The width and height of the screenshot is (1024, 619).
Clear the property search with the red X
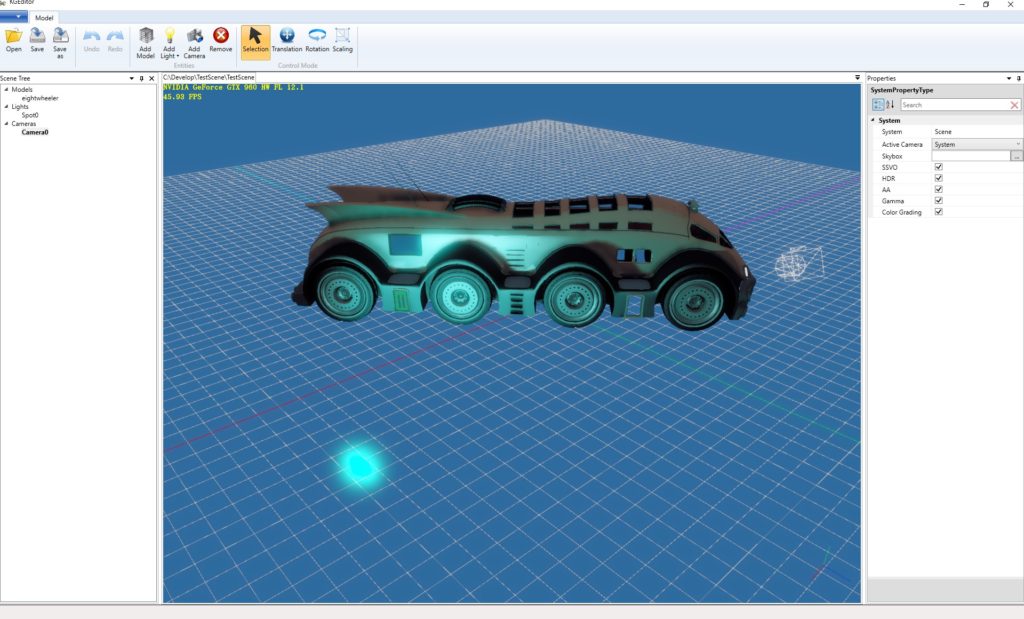tap(1014, 105)
